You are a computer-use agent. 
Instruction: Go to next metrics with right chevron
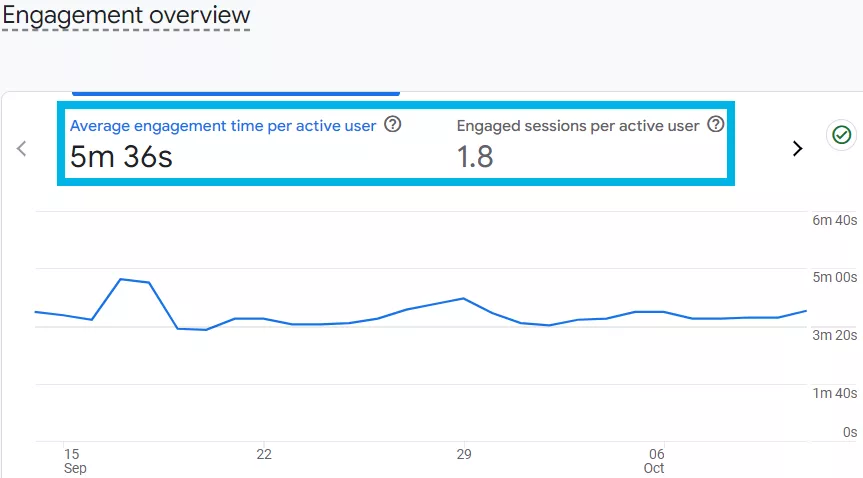(x=797, y=149)
